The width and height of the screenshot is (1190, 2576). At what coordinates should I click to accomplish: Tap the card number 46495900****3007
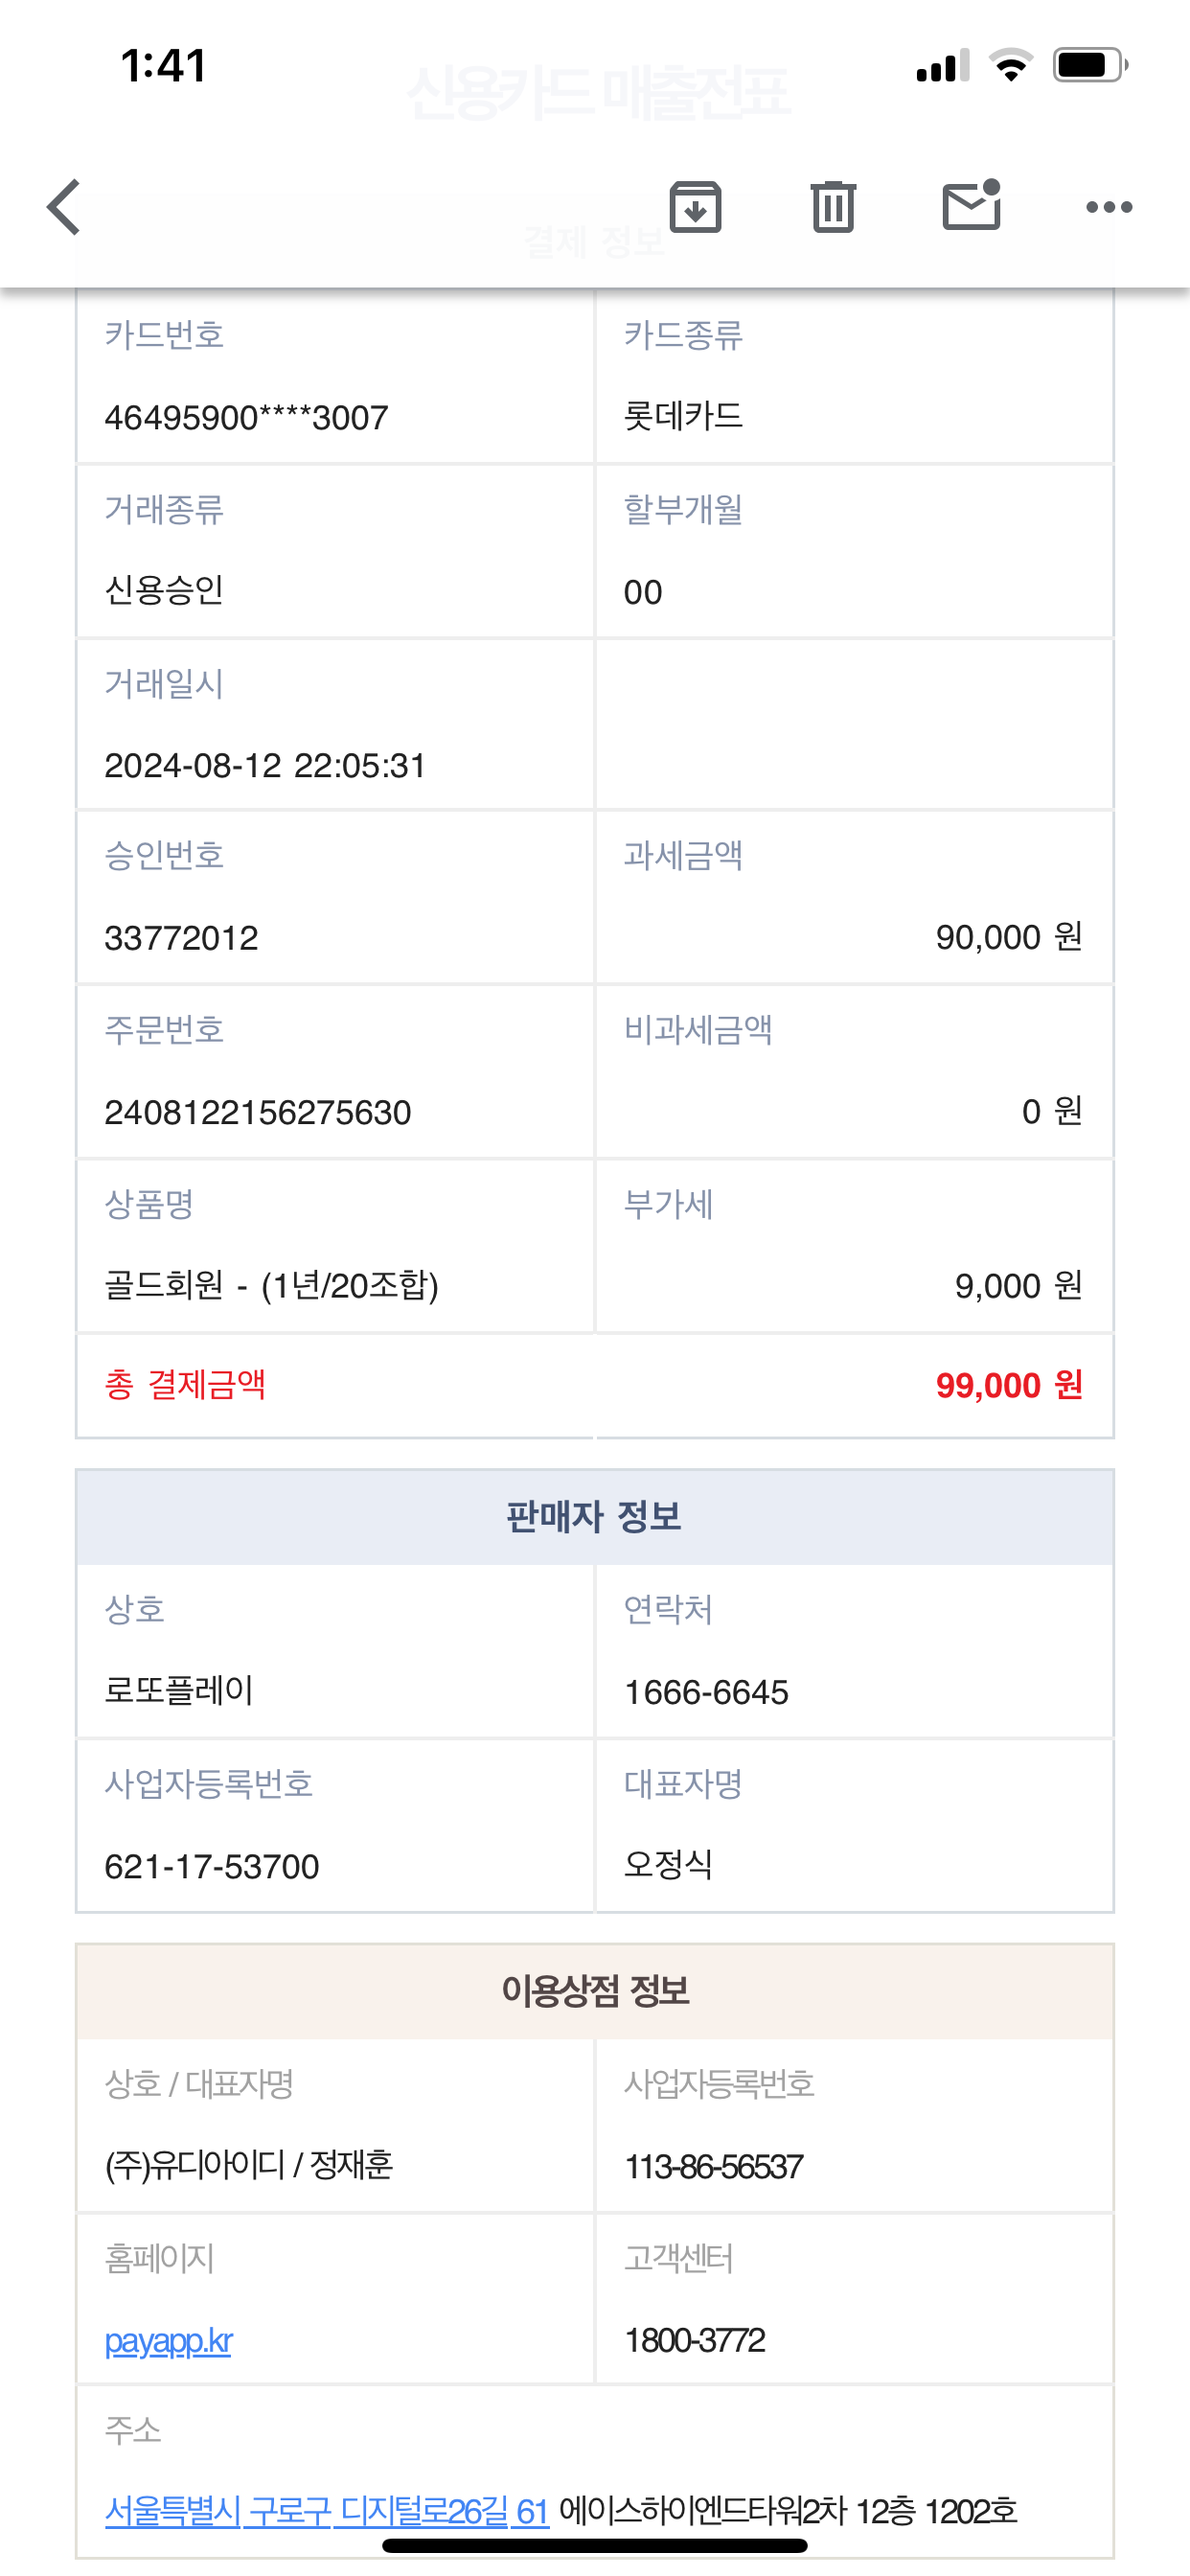[247, 417]
